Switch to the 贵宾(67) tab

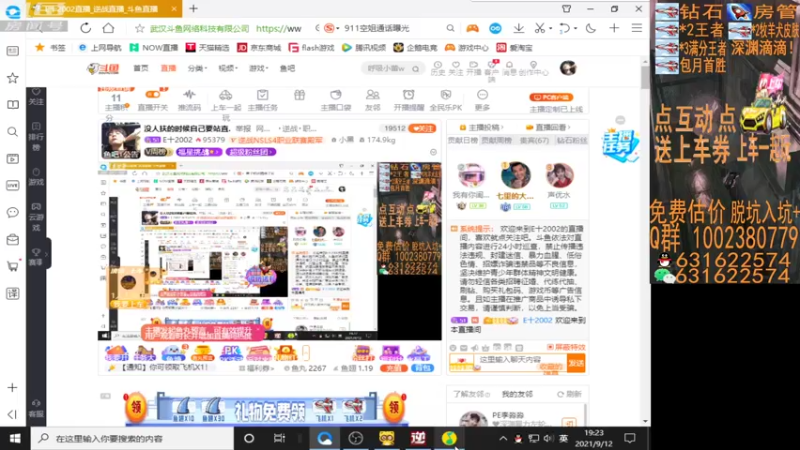(x=534, y=140)
